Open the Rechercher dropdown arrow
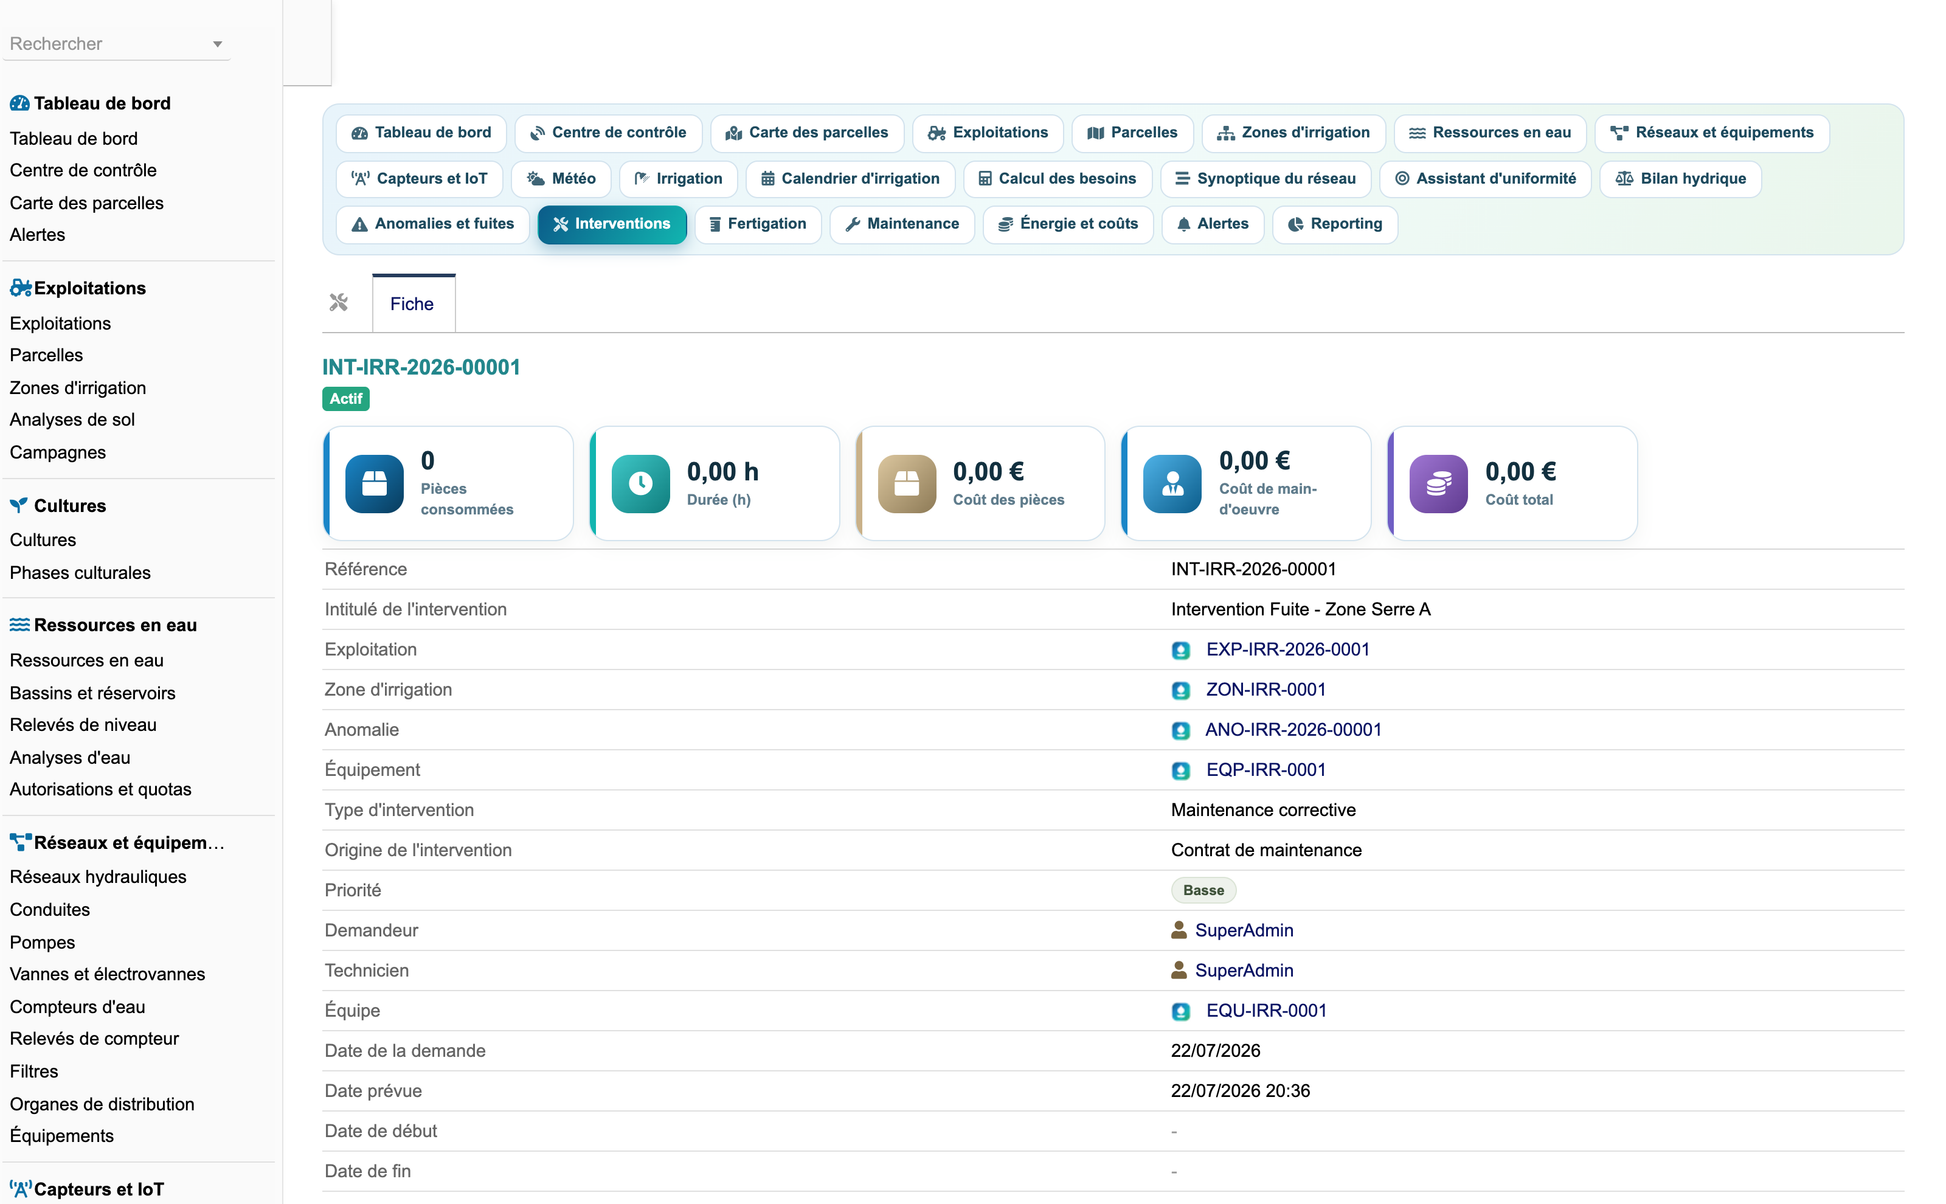Screen dimensions: 1946x1204 click(217, 44)
